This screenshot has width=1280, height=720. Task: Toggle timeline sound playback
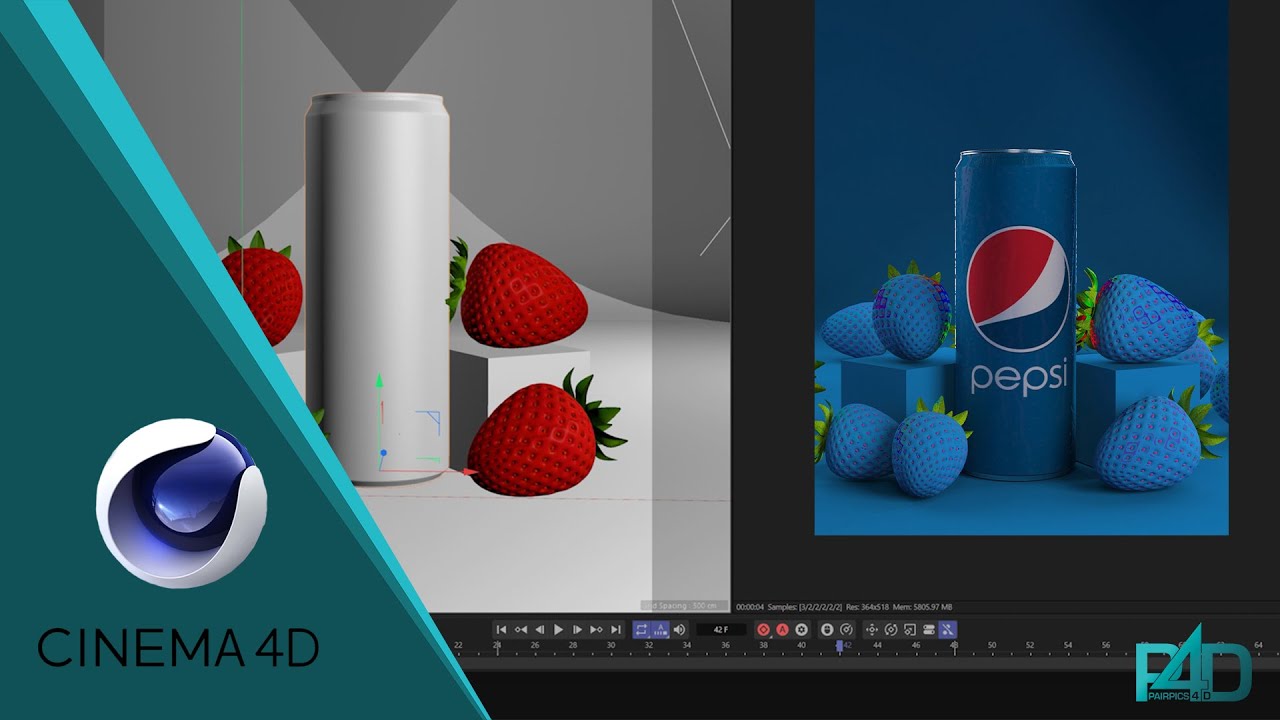click(x=679, y=630)
